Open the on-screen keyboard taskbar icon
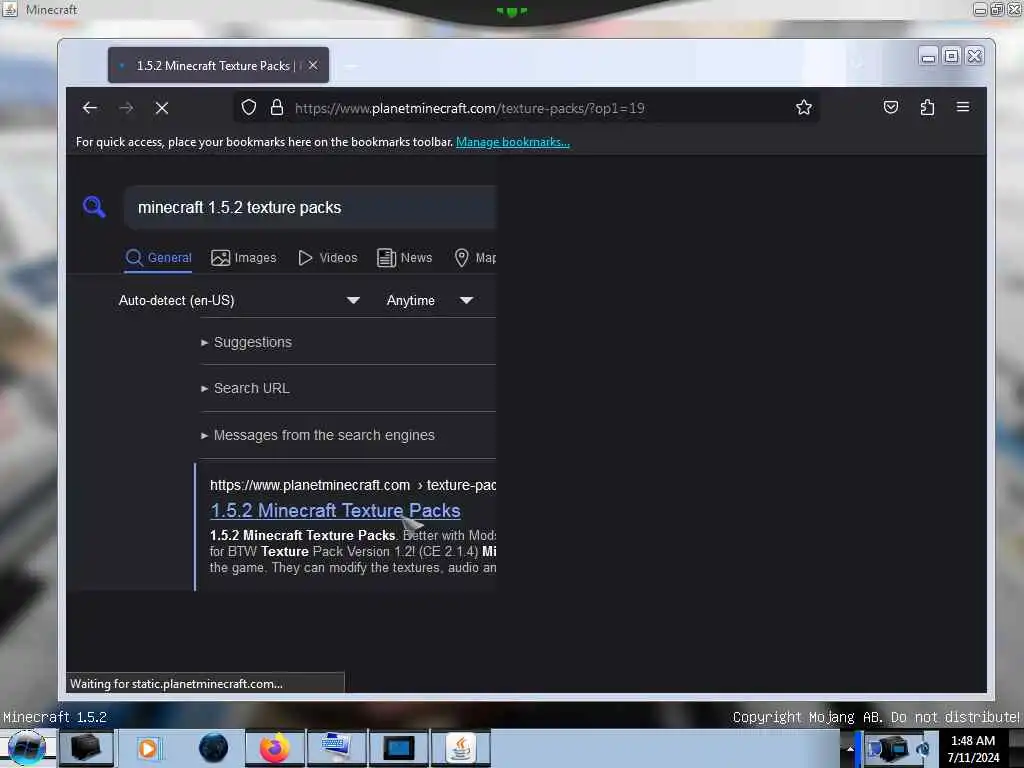The image size is (1024, 768). click(336, 748)
